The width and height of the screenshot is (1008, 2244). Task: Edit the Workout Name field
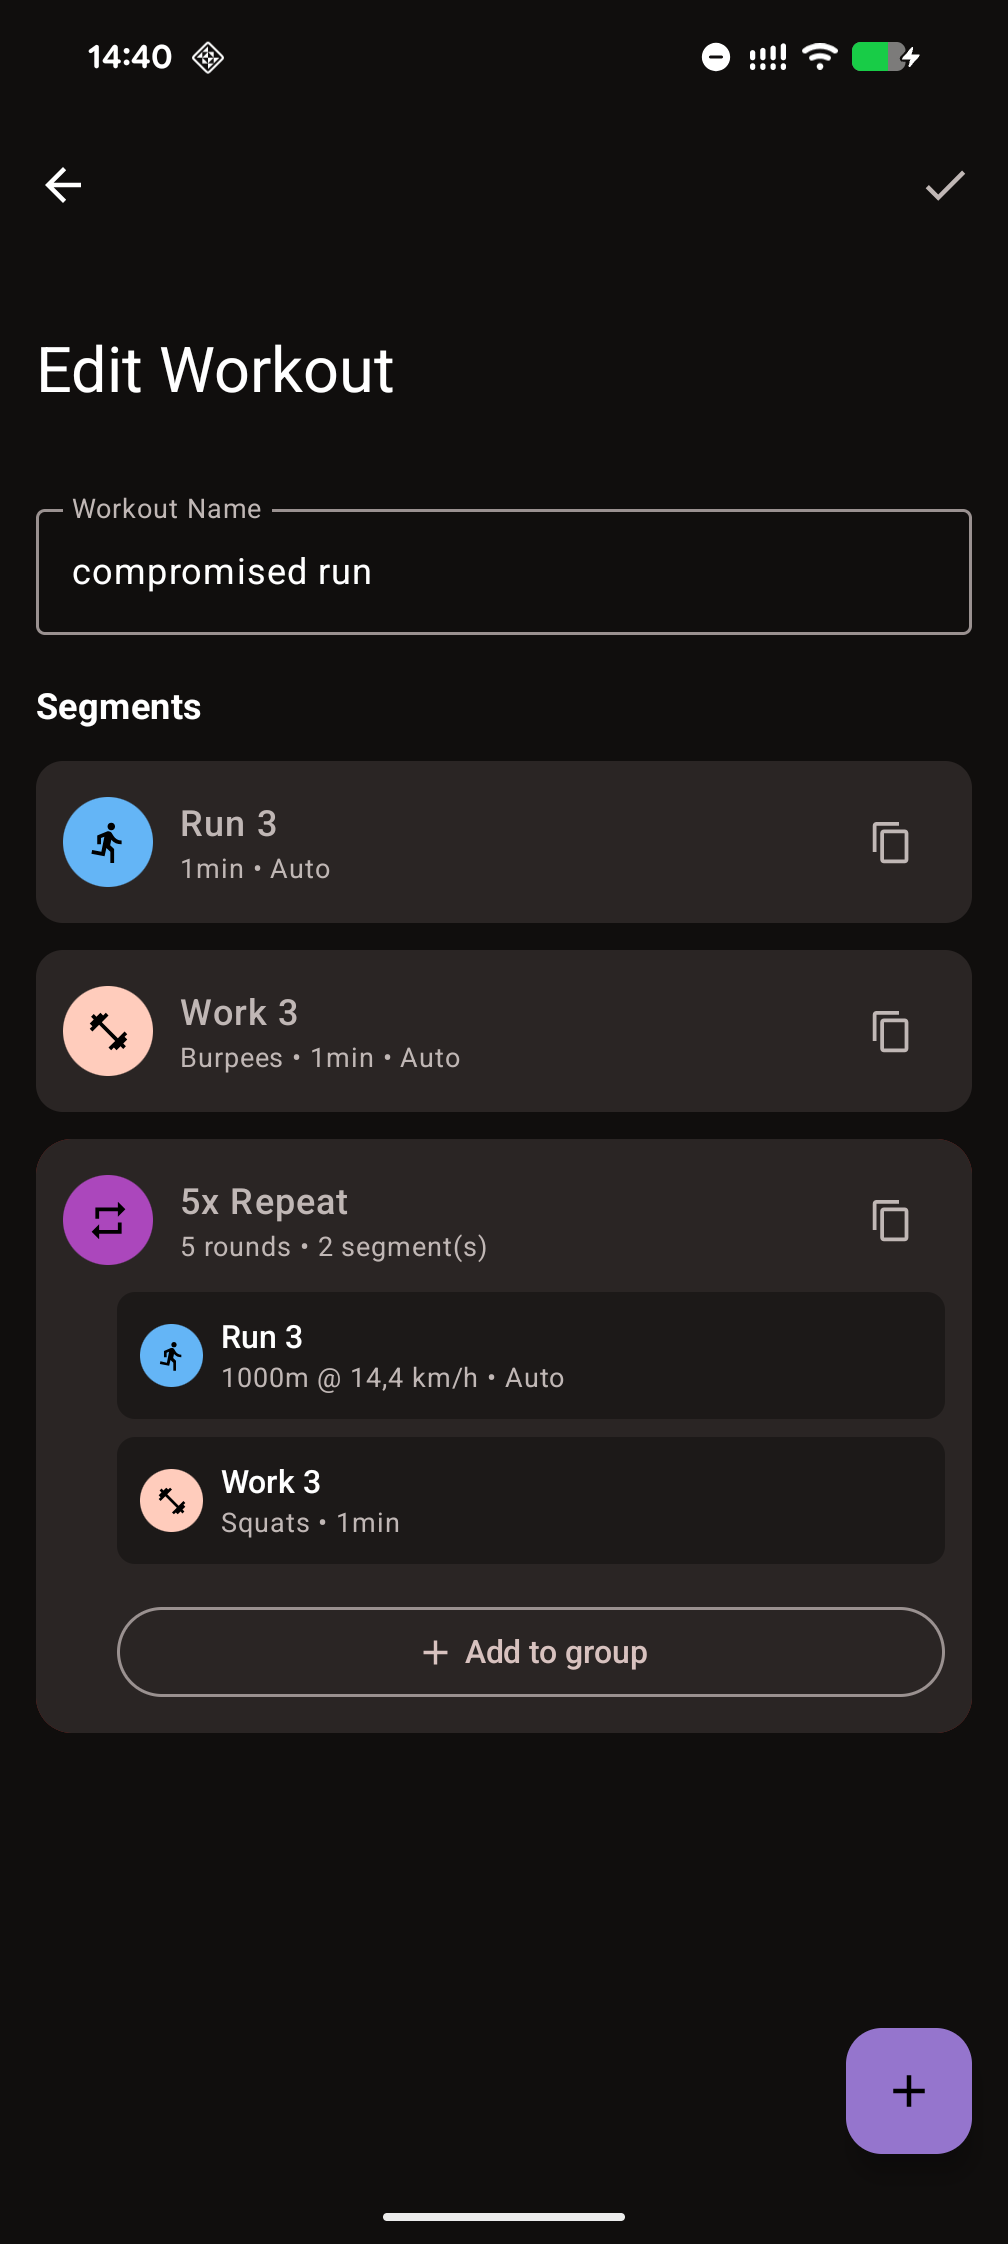click(x=504, y=570)
